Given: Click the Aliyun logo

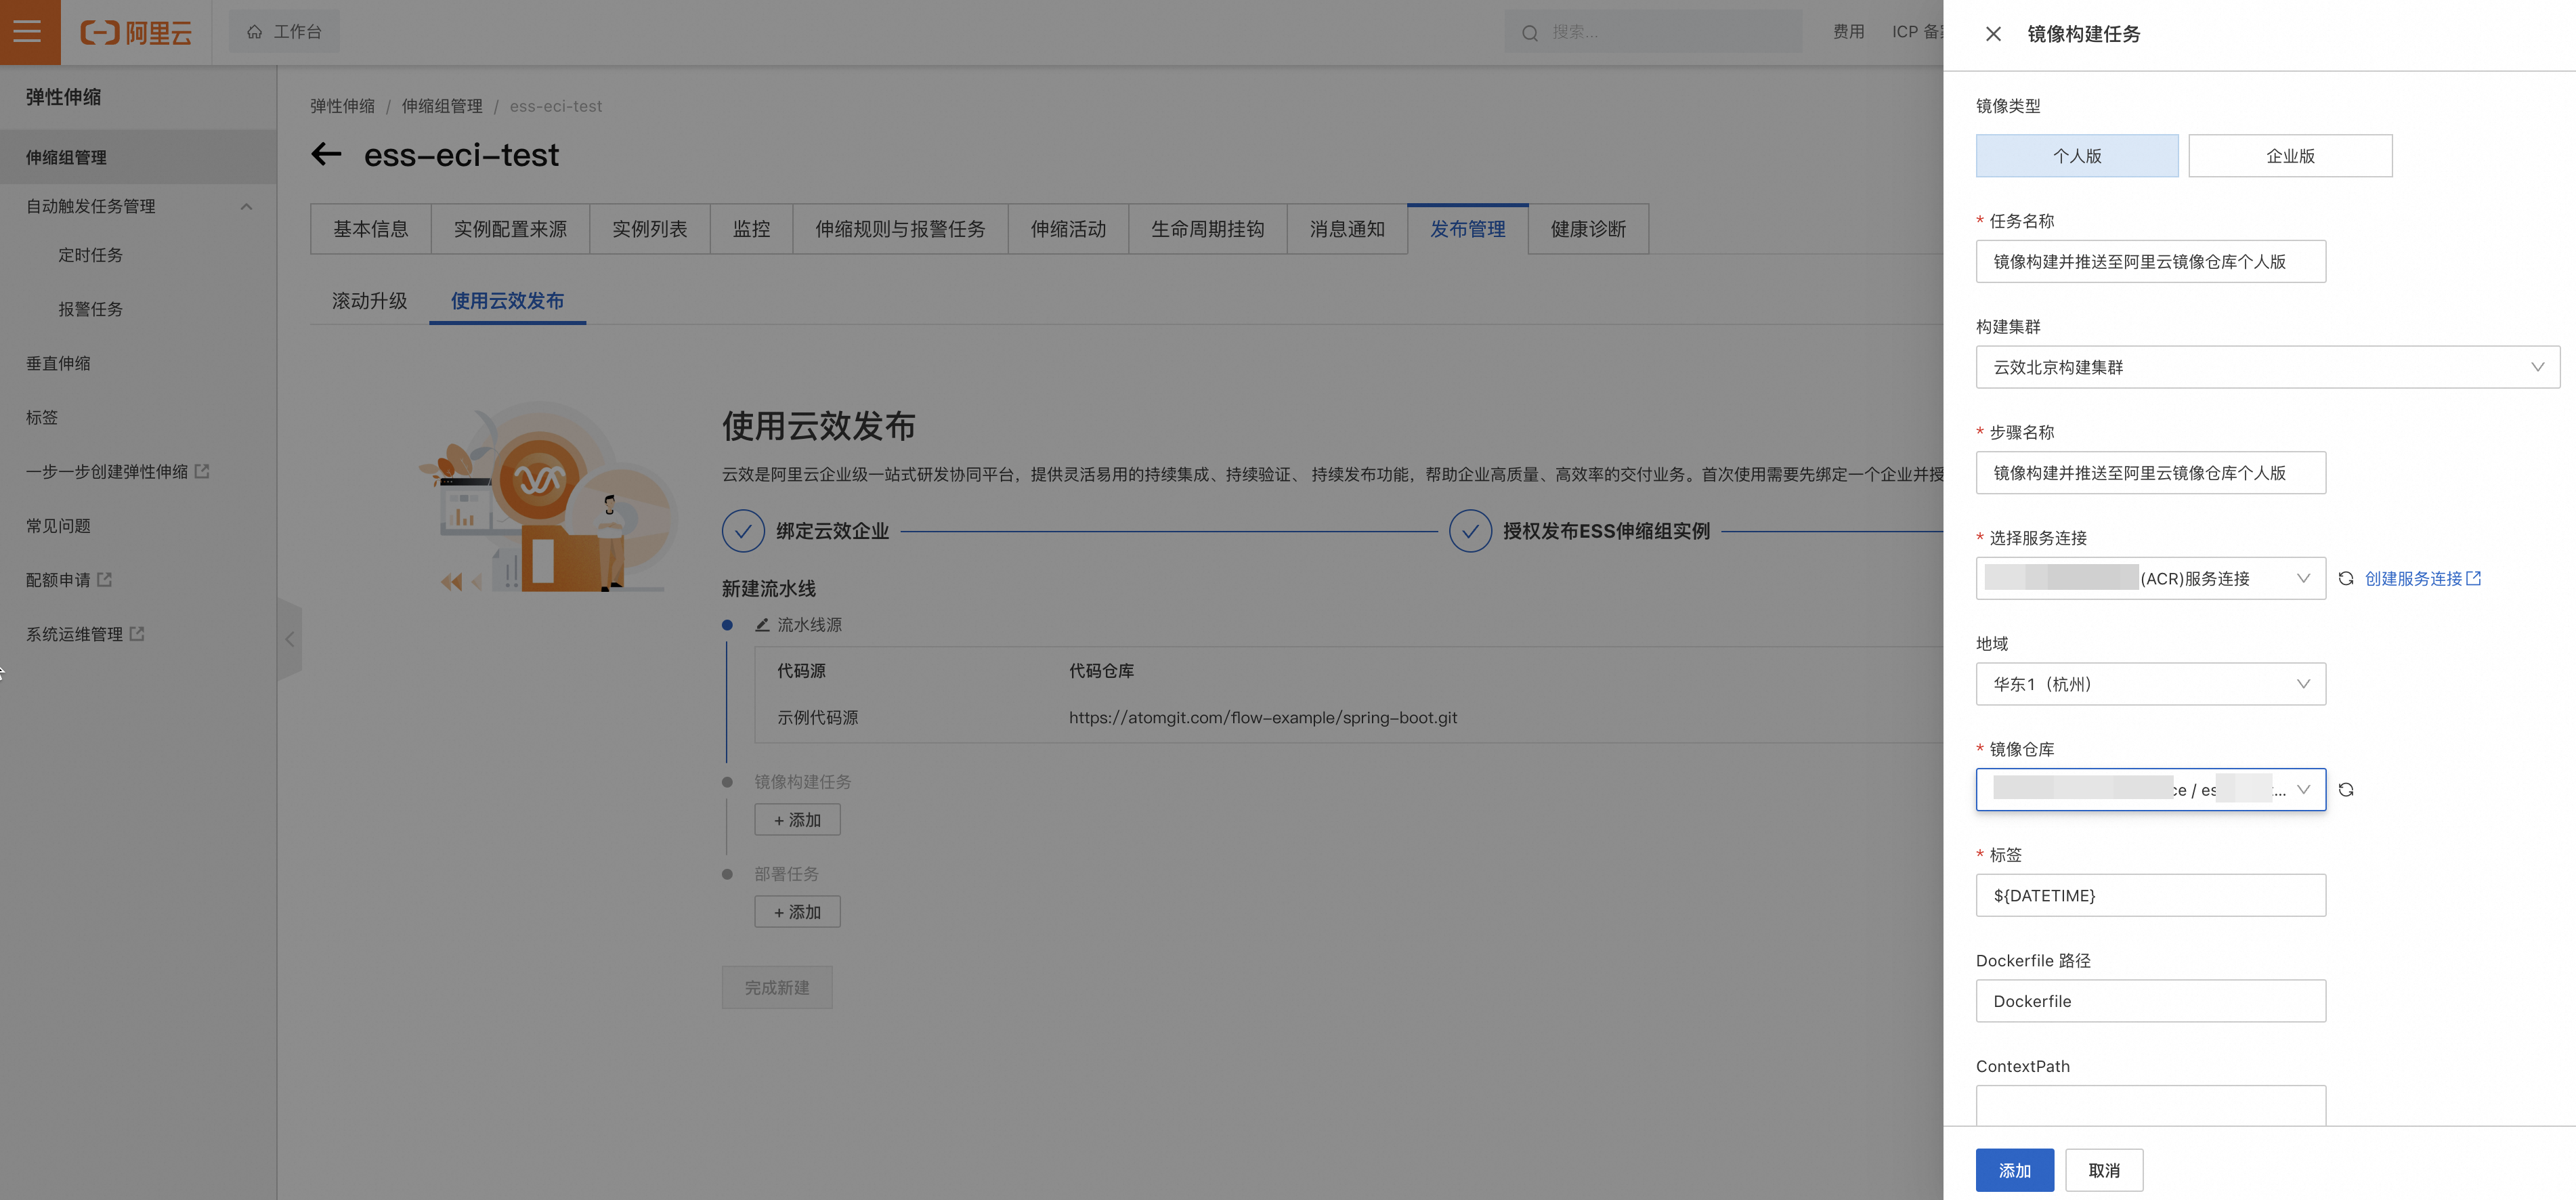Looking at the screenshot, I should (x=136, y=33).
